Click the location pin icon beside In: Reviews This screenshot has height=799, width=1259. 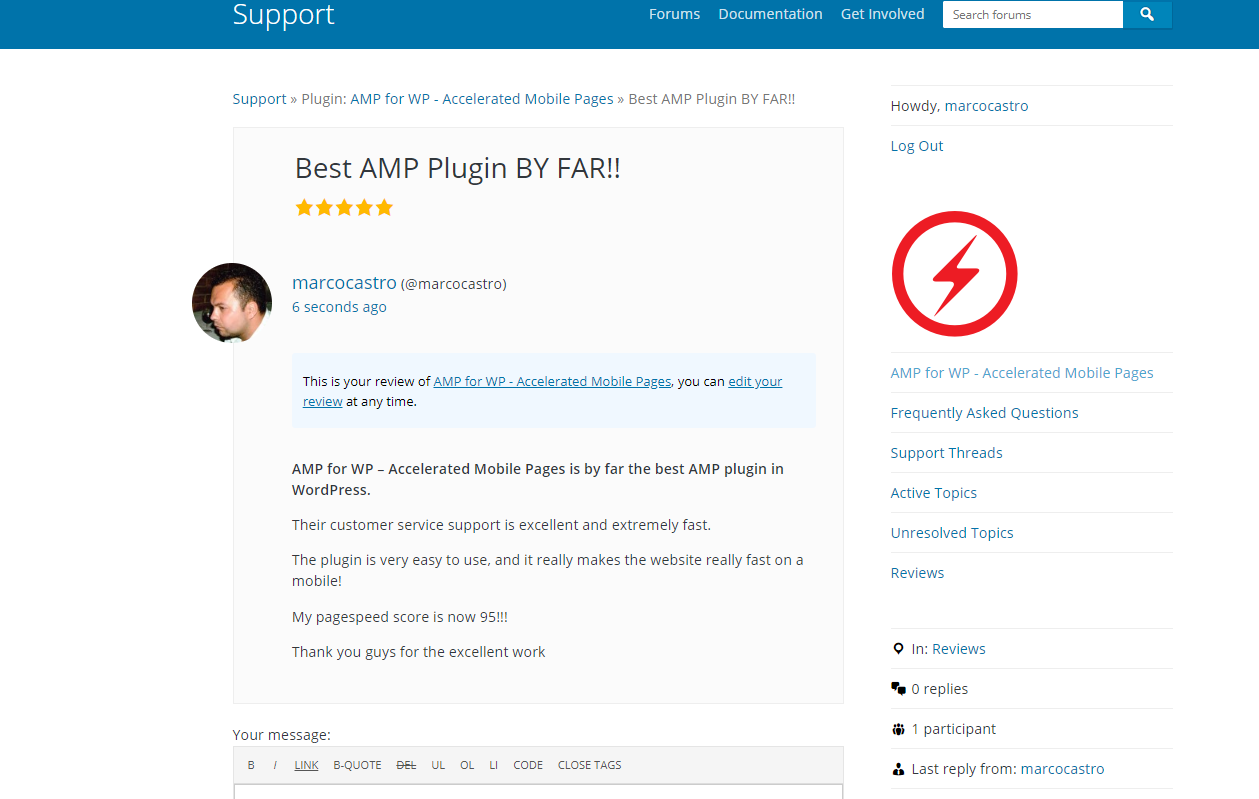click(x=897, y=649)
